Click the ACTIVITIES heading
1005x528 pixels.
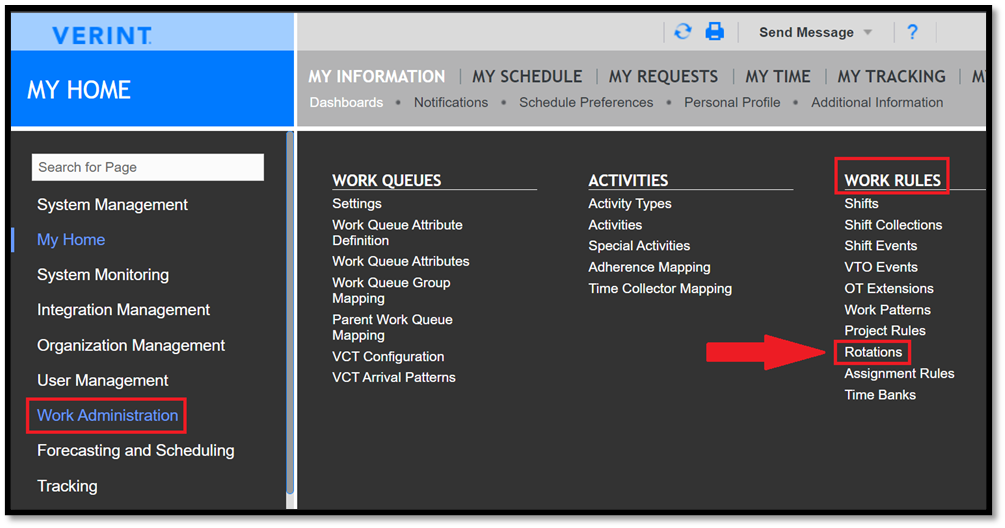628,181
